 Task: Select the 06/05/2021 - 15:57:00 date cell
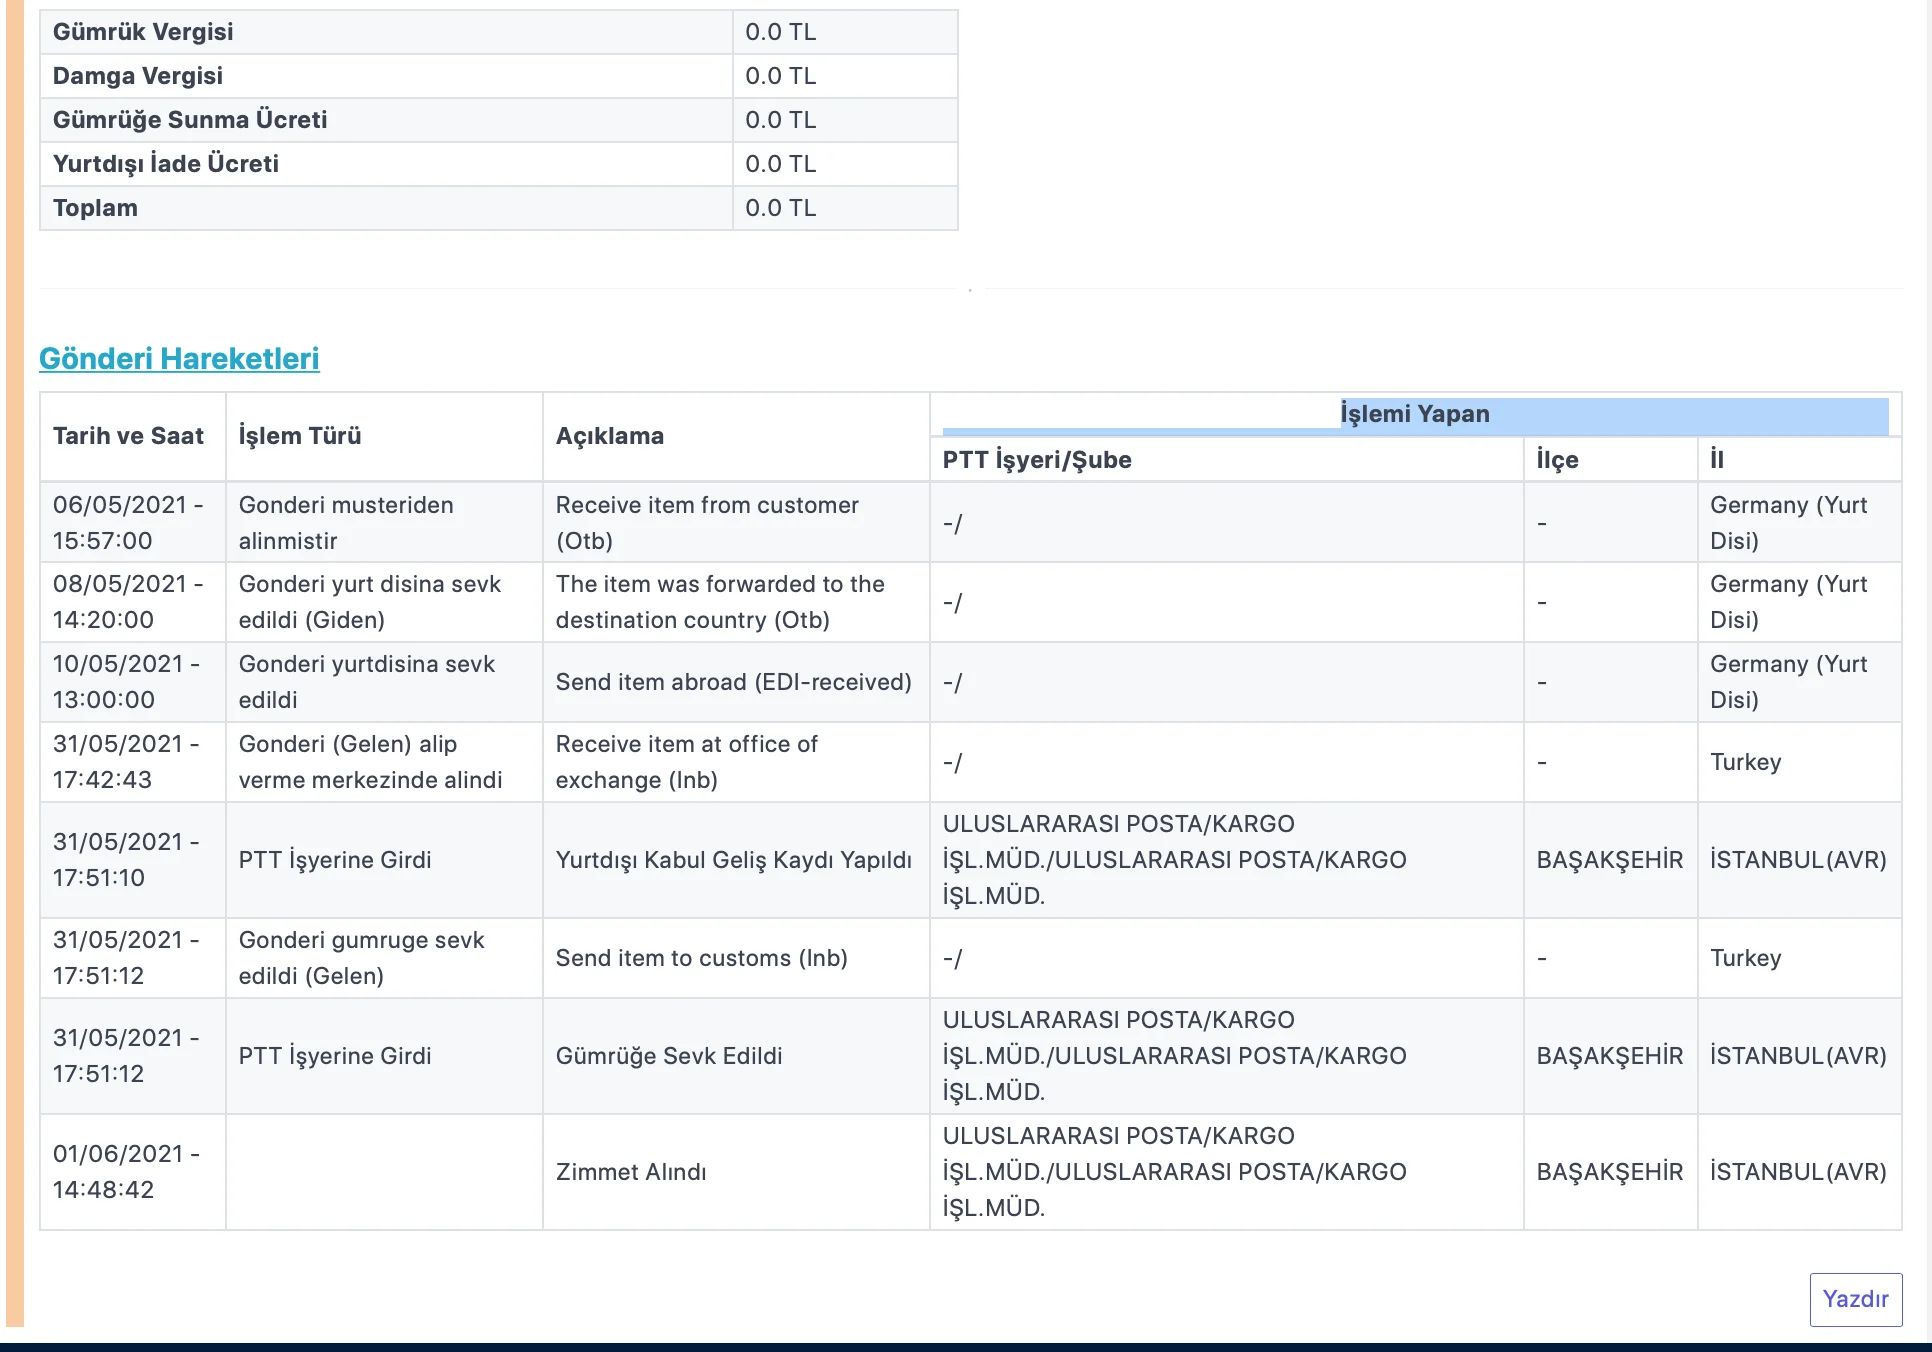tap(128, 522)
